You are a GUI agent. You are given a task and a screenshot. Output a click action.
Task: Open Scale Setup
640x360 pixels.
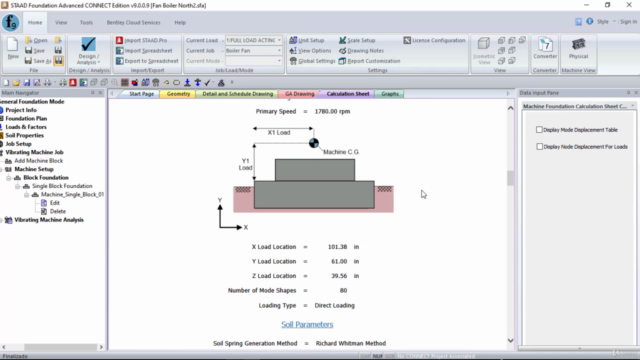click(357, 40)
